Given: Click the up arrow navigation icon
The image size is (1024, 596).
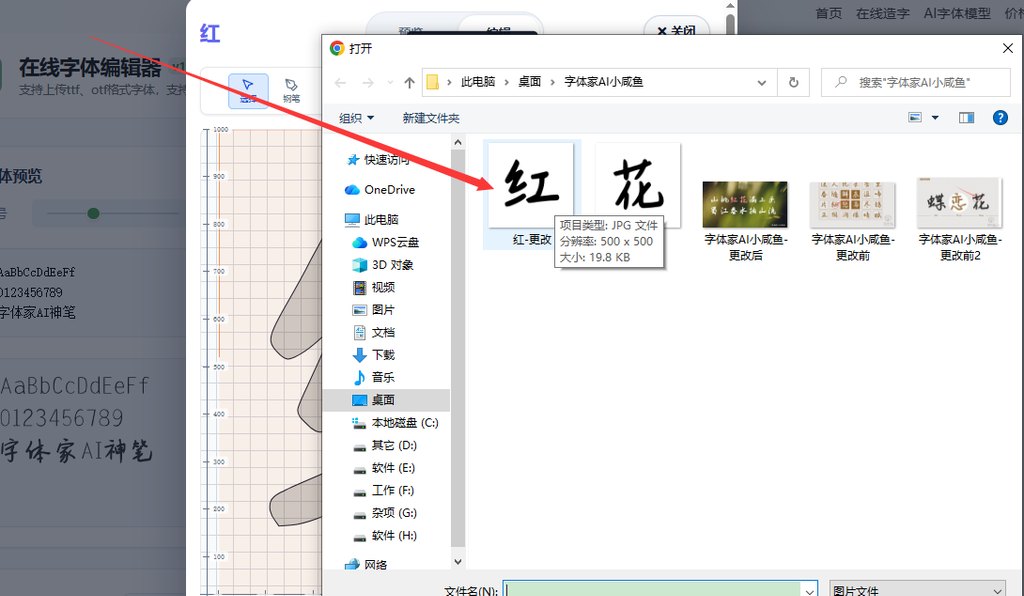Looking at the screenshot, I should 410,83.
